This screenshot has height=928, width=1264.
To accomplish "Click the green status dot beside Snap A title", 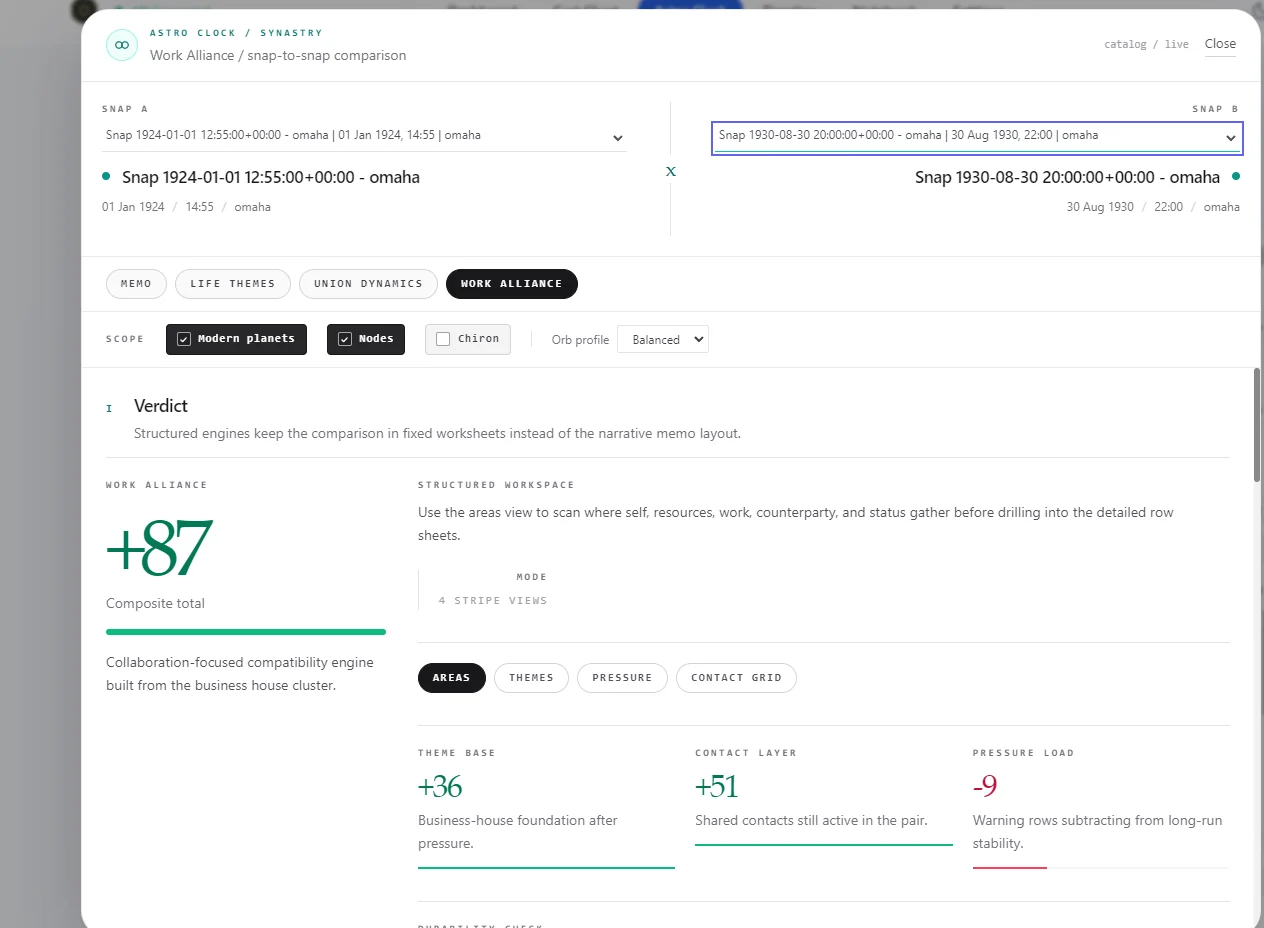I will pyautogui.click(x=106, y=176).
